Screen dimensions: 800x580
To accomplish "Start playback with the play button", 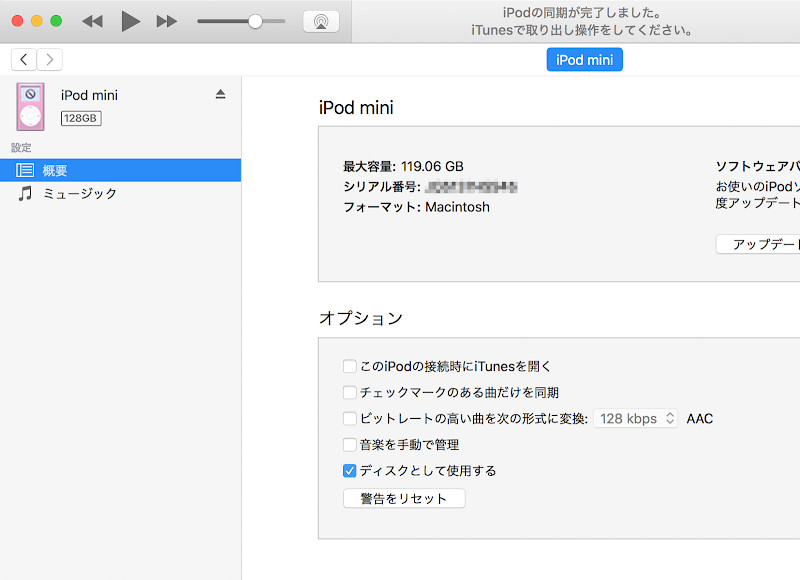I will (x=130, y=21).
